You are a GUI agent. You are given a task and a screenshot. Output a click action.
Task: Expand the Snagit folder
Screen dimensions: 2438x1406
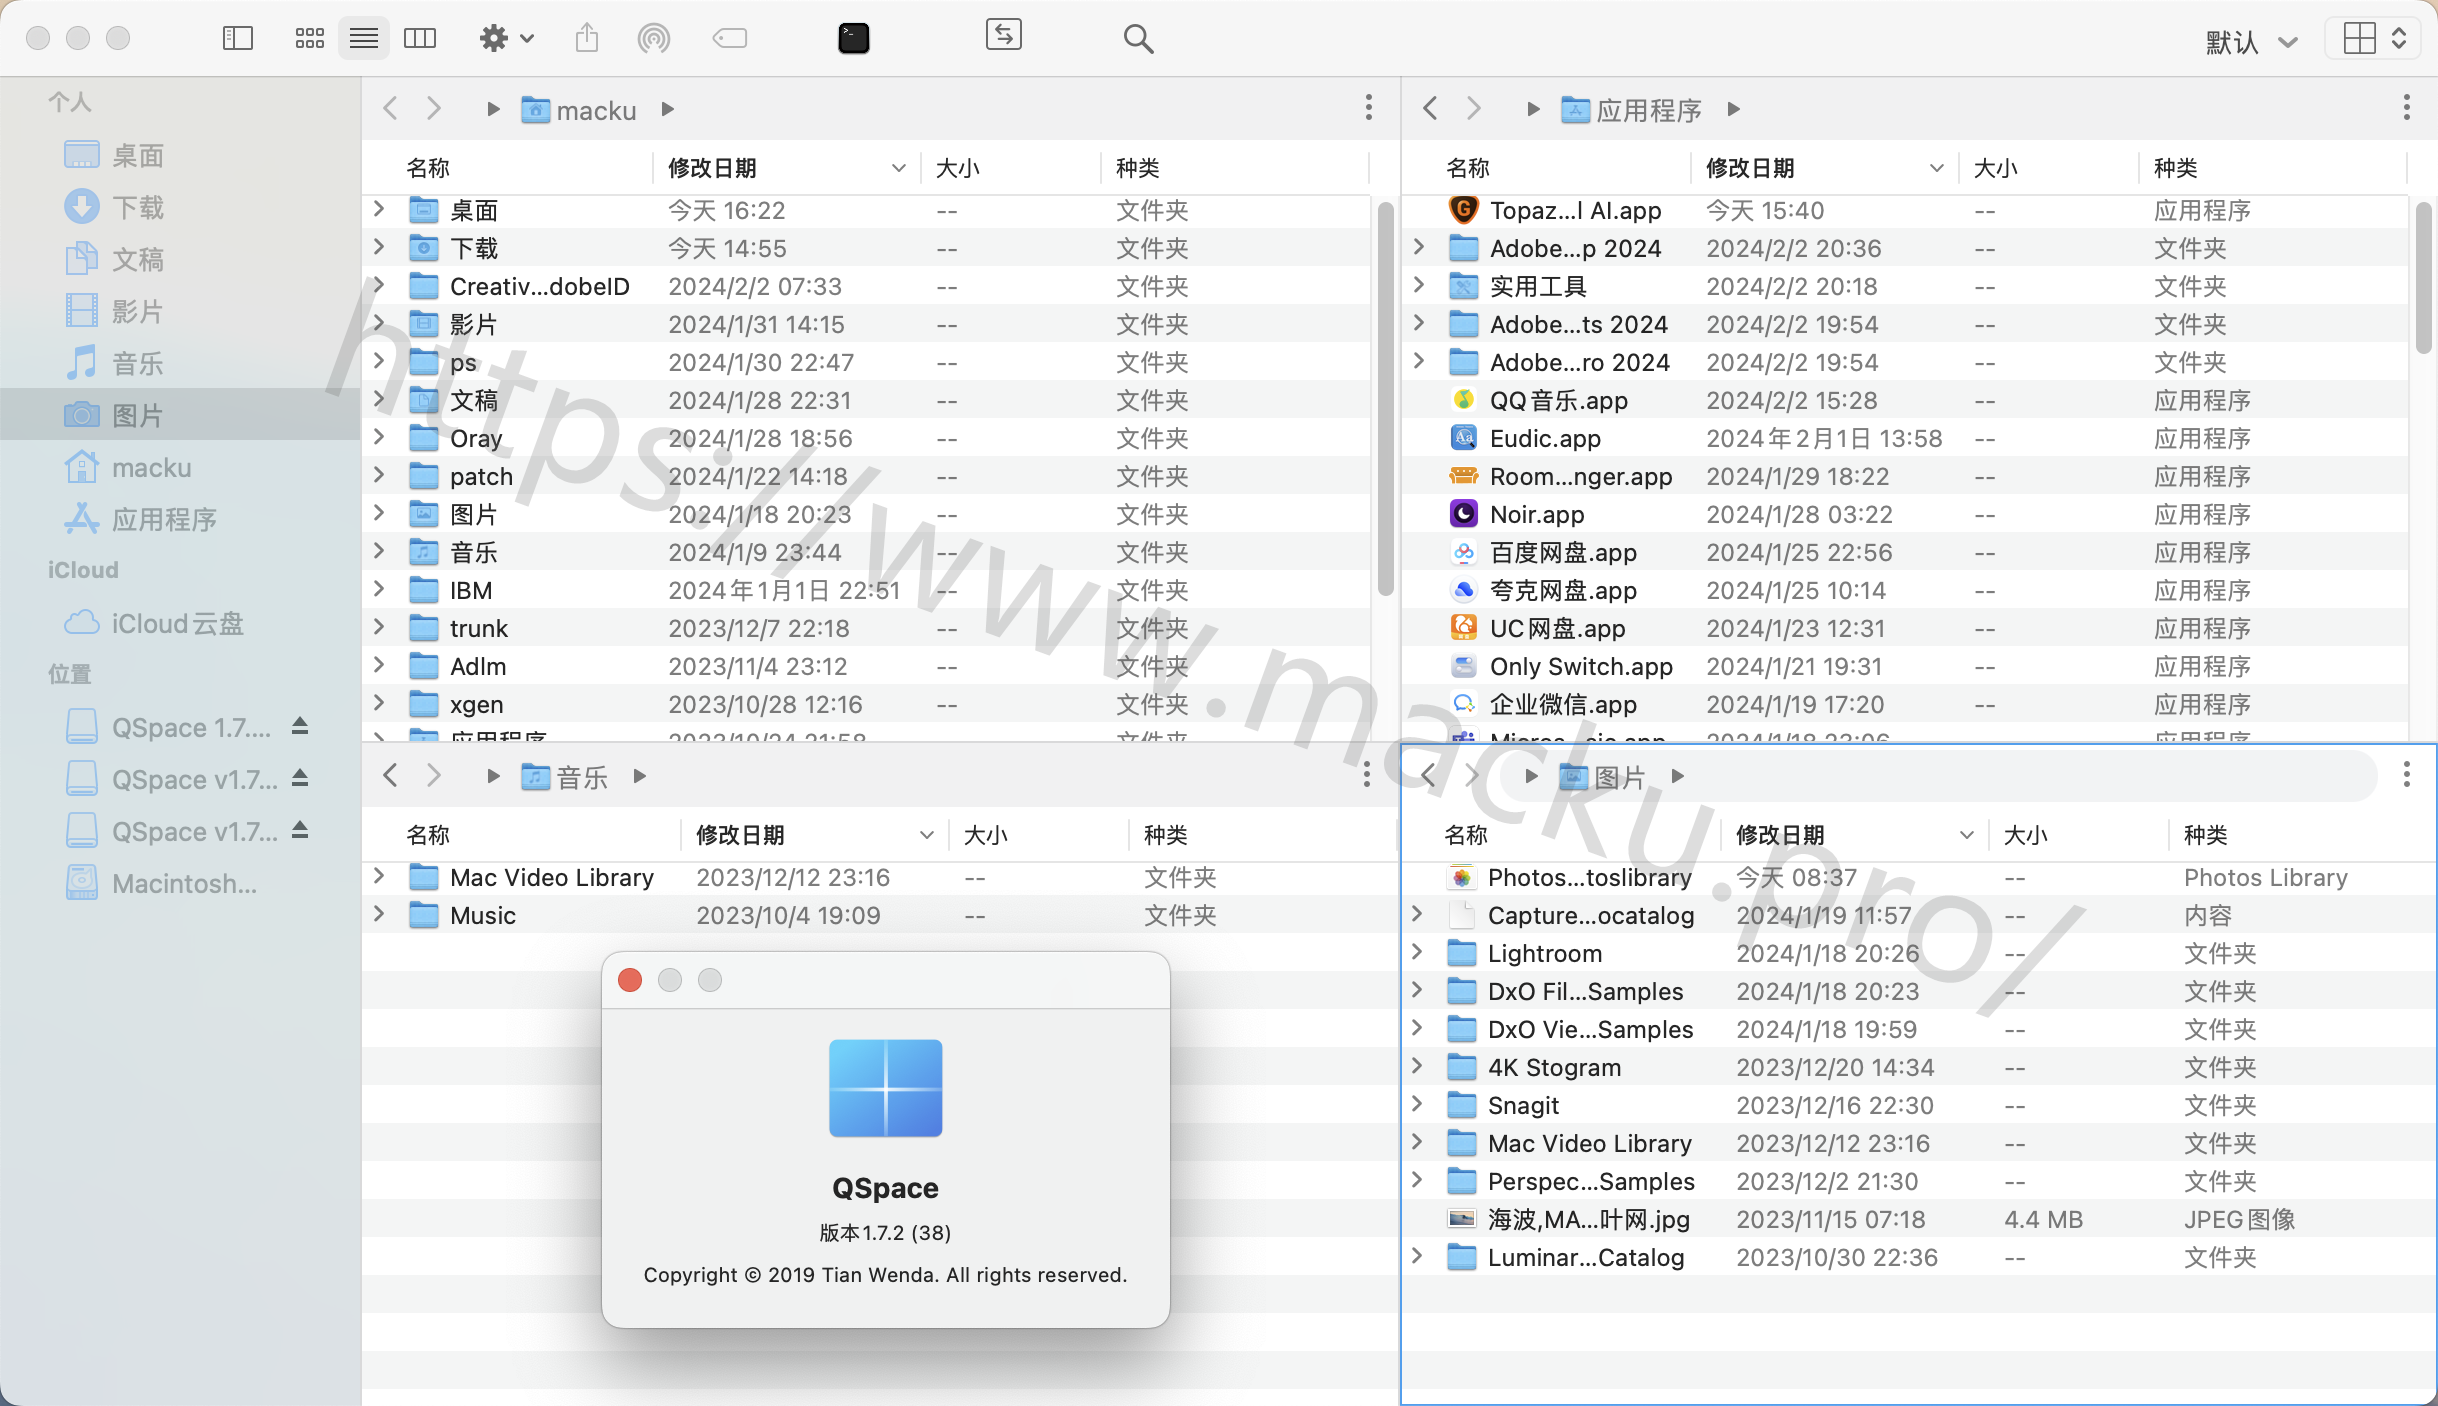click(1417, 1104)
